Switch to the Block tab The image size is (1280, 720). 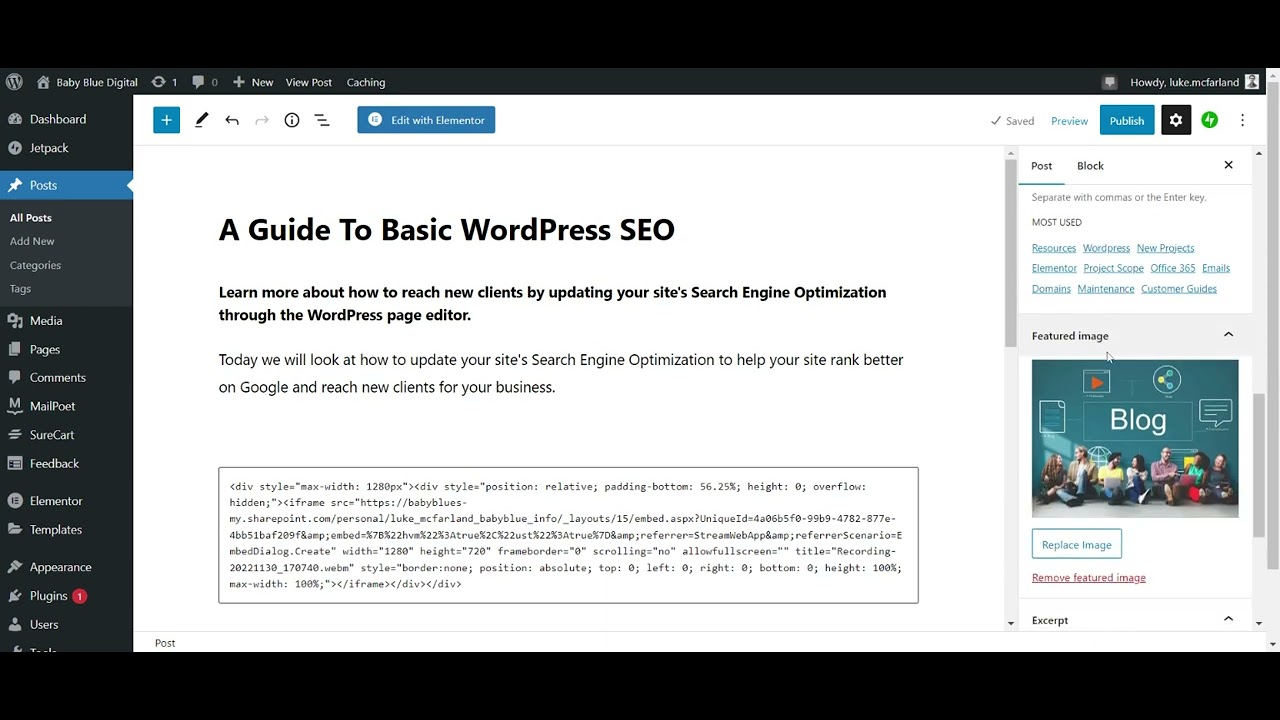click(x=1090, y=166)
